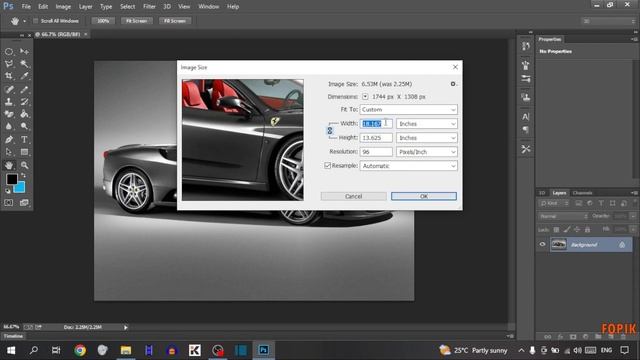Toggle lock all padlock in Layers
640x360 pixels.
(x=587, y=230)
